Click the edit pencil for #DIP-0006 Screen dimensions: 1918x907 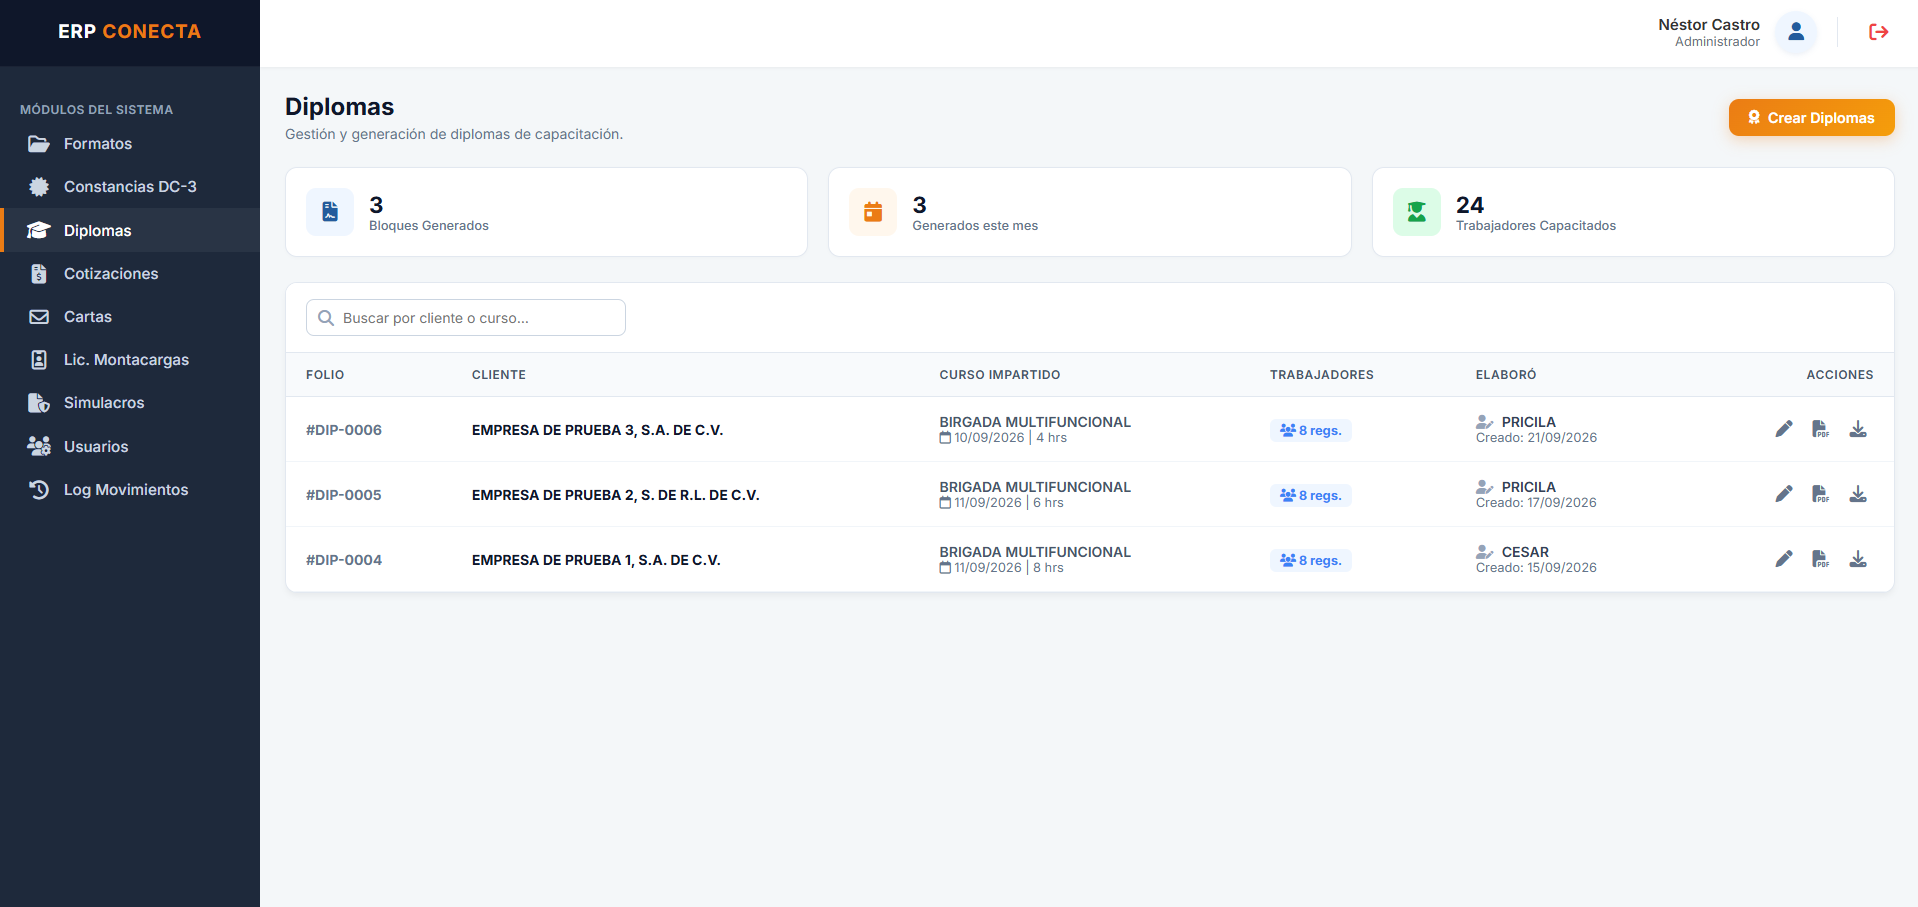1784,429
